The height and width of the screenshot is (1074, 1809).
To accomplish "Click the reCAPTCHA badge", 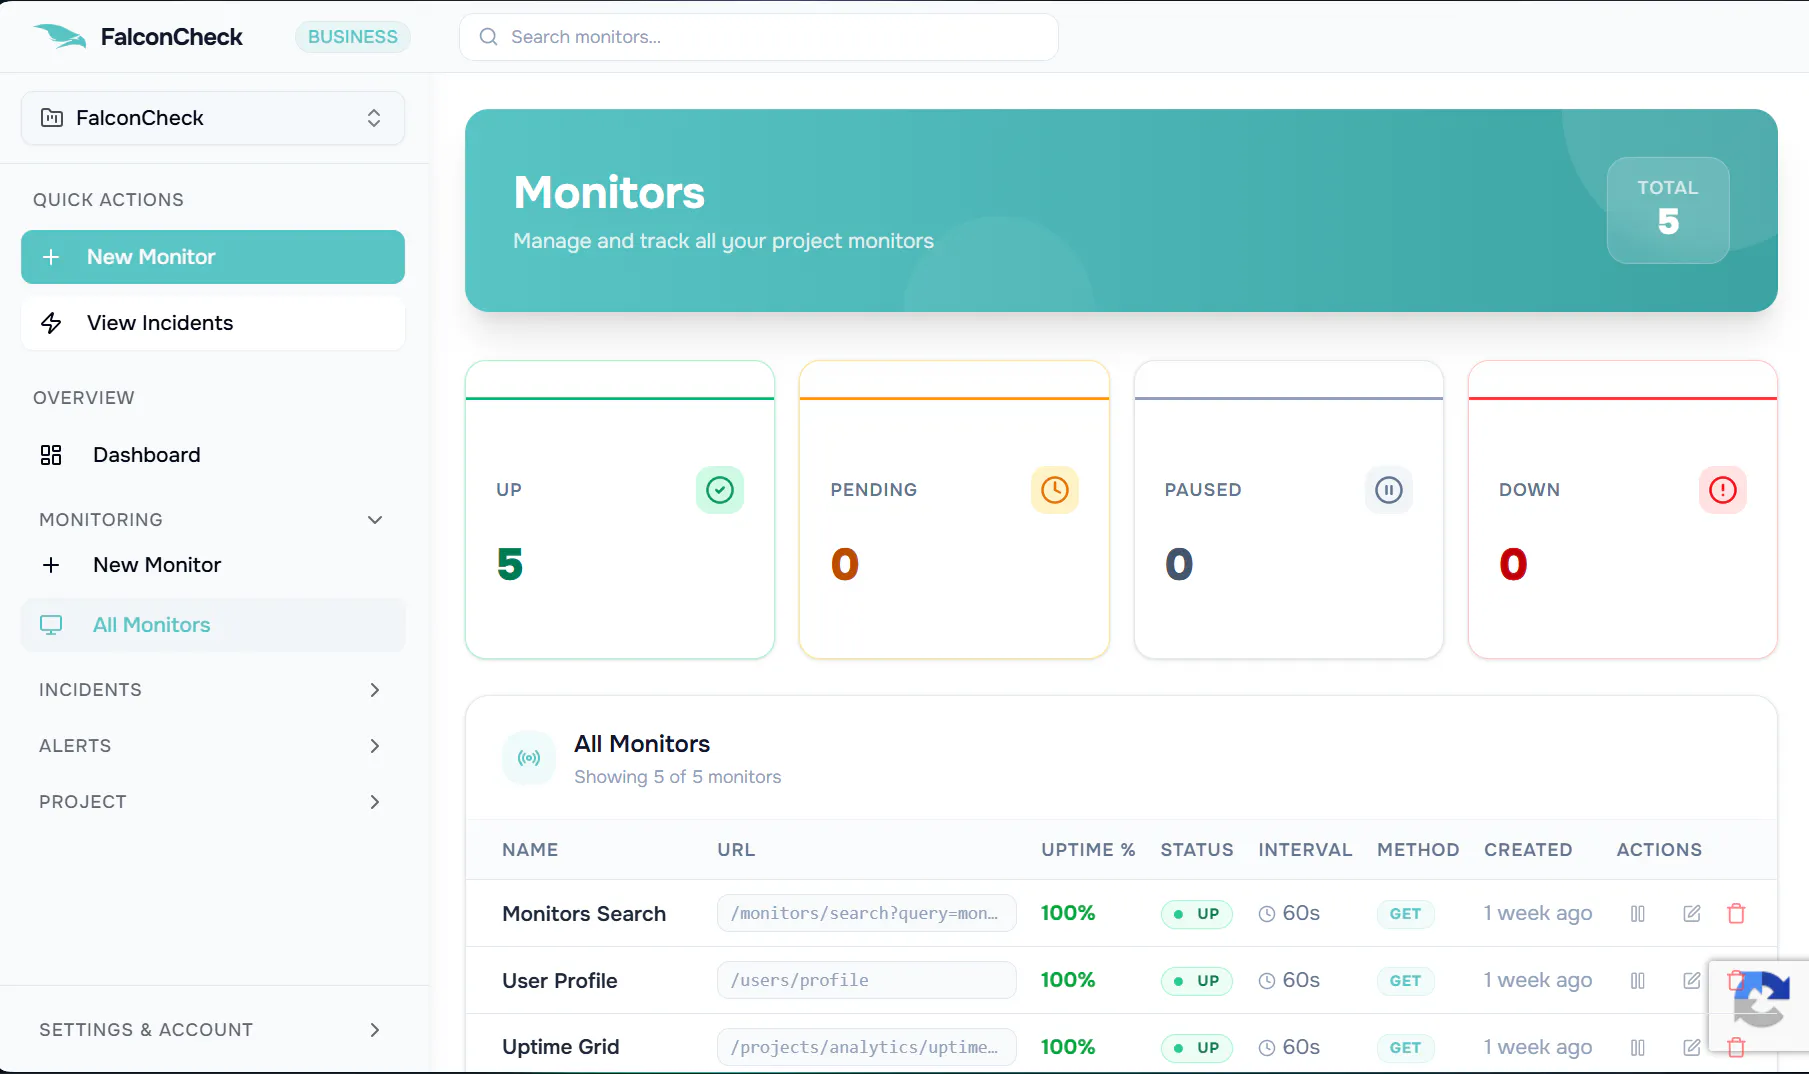I will point(1760,1004).
